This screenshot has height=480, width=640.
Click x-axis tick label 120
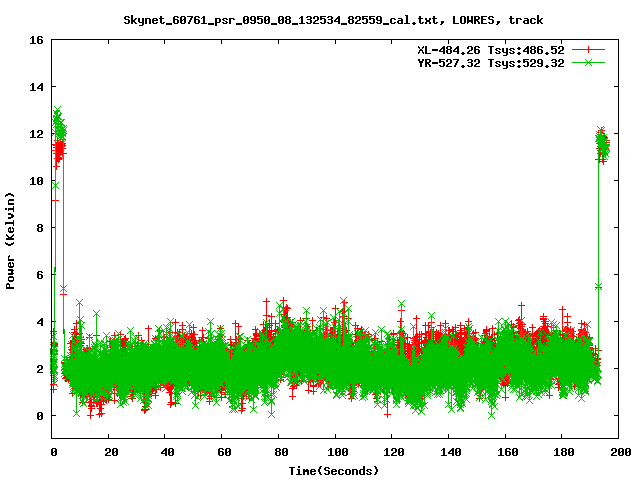[394, 452]
